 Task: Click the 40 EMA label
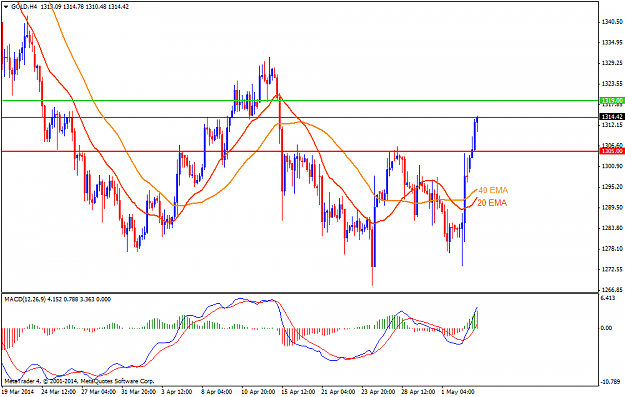click(493, 190)
